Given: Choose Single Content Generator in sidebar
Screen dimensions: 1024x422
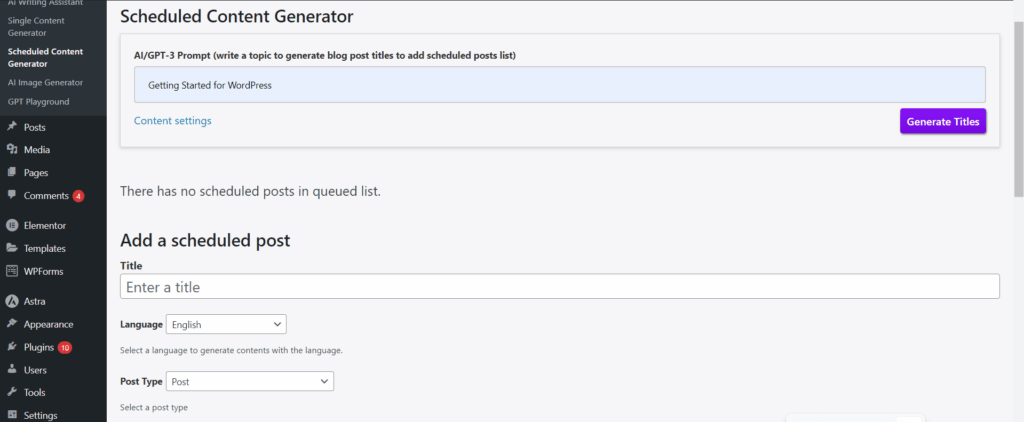Looking at the screenshot, I should 36,27.
